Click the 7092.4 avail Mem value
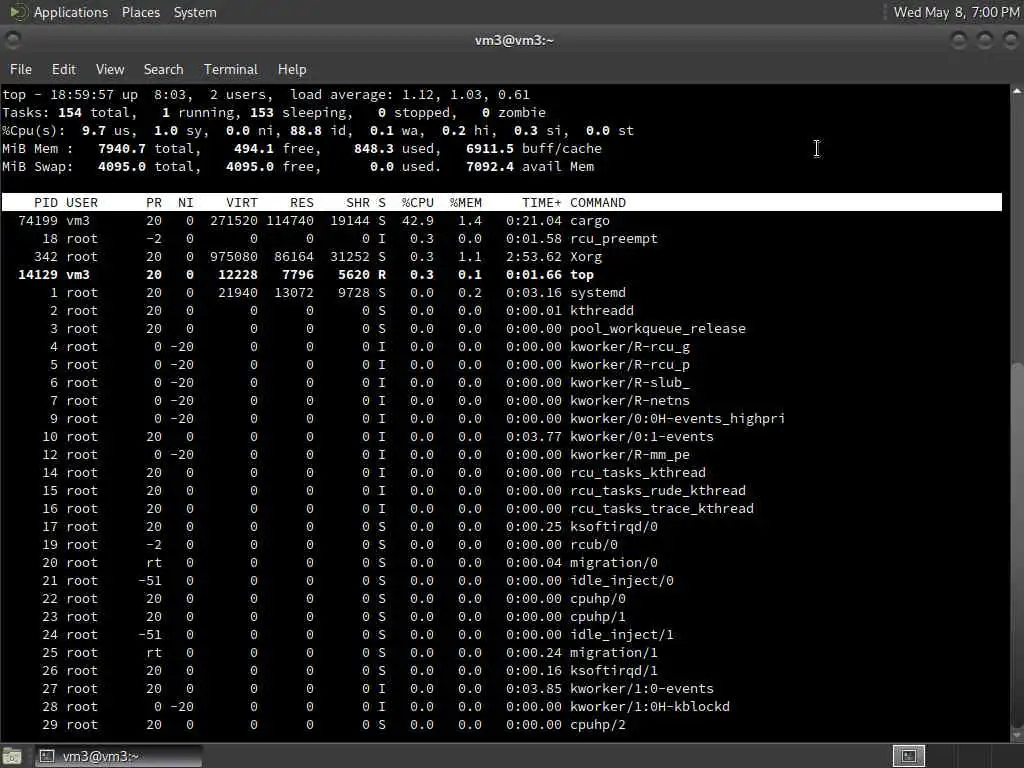 coord(490,167)
